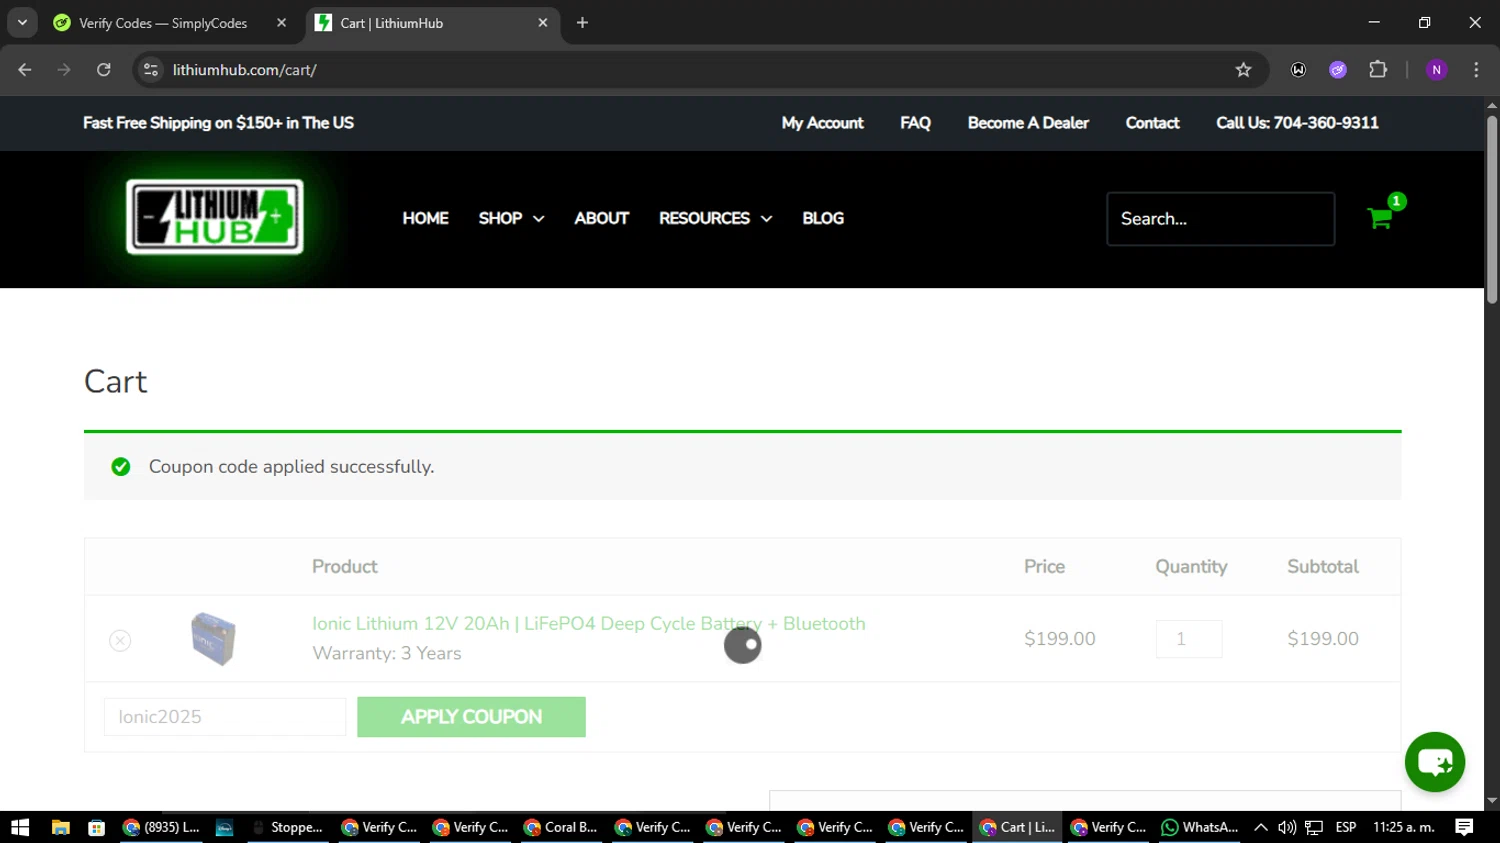Click the white circular extension icon
1500x843 pixels.
(x=1298, y=70)
